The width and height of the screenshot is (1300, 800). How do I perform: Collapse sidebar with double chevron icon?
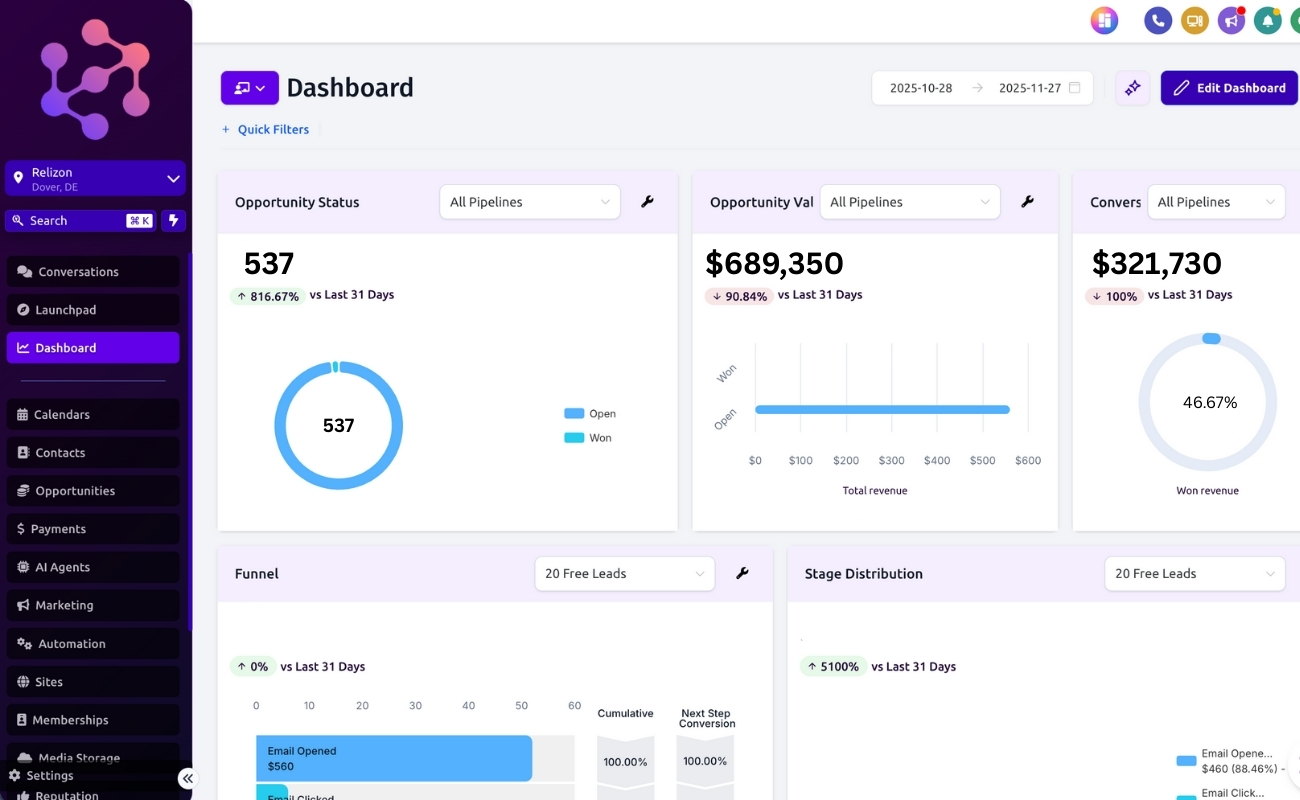(x=187, y=778)
